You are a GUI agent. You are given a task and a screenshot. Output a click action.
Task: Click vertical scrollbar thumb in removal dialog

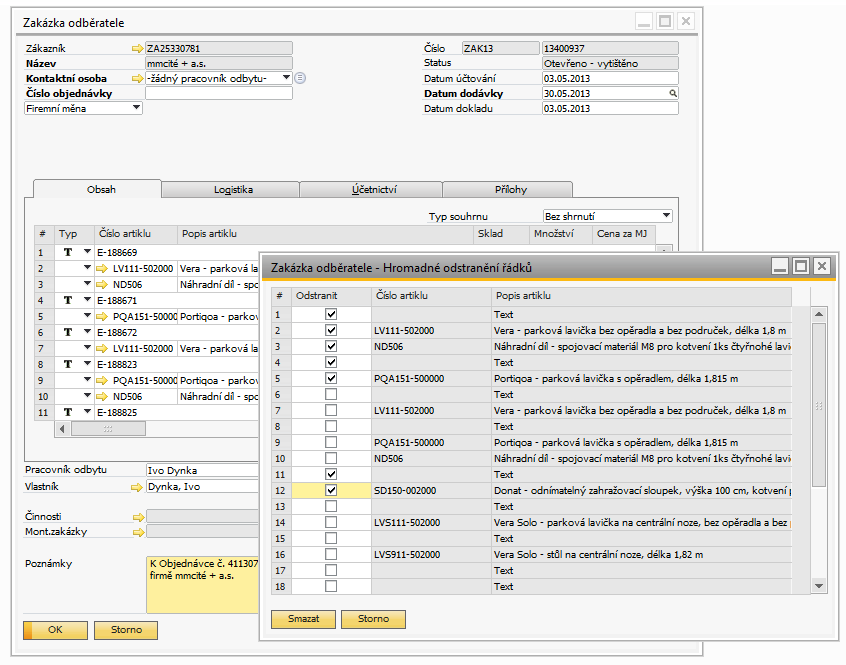point(819,405)
